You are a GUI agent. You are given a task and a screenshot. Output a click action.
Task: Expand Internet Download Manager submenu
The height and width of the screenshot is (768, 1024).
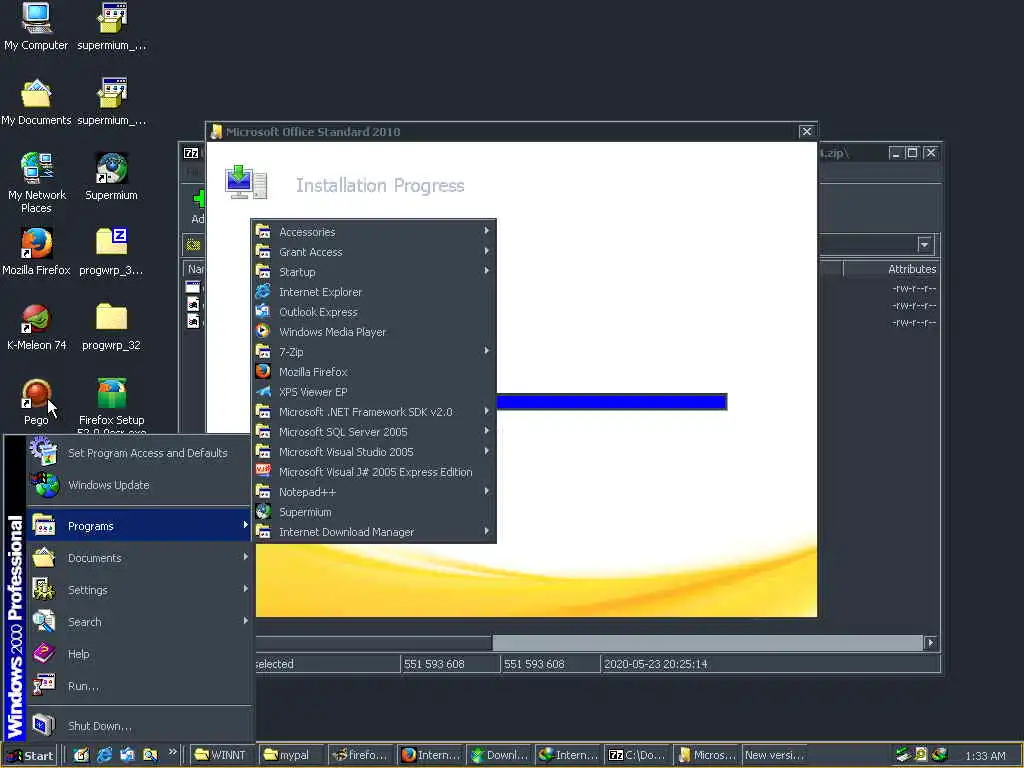point(374,532)
